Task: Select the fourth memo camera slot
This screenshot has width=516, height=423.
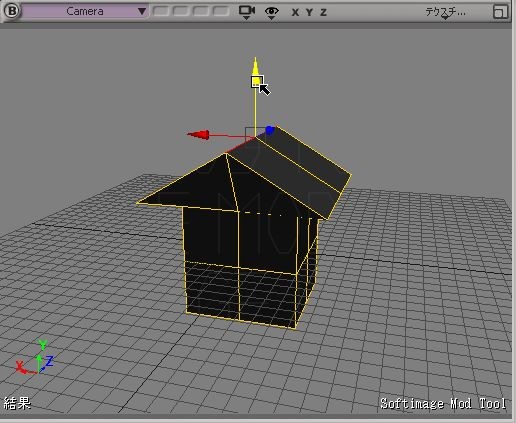Action: [221, 11]
